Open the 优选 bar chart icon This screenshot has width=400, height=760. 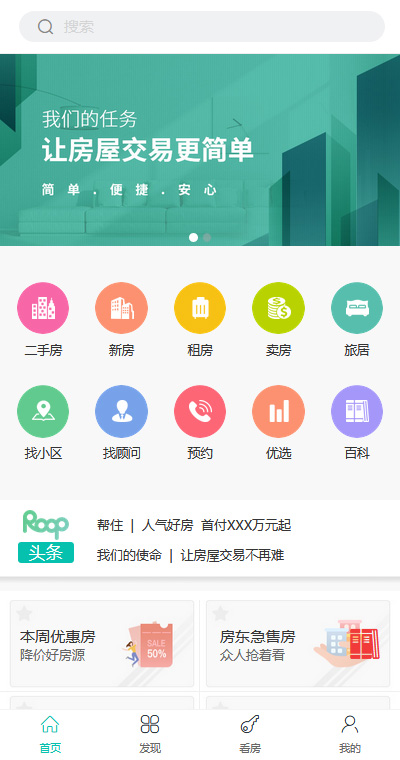point(278,411)
